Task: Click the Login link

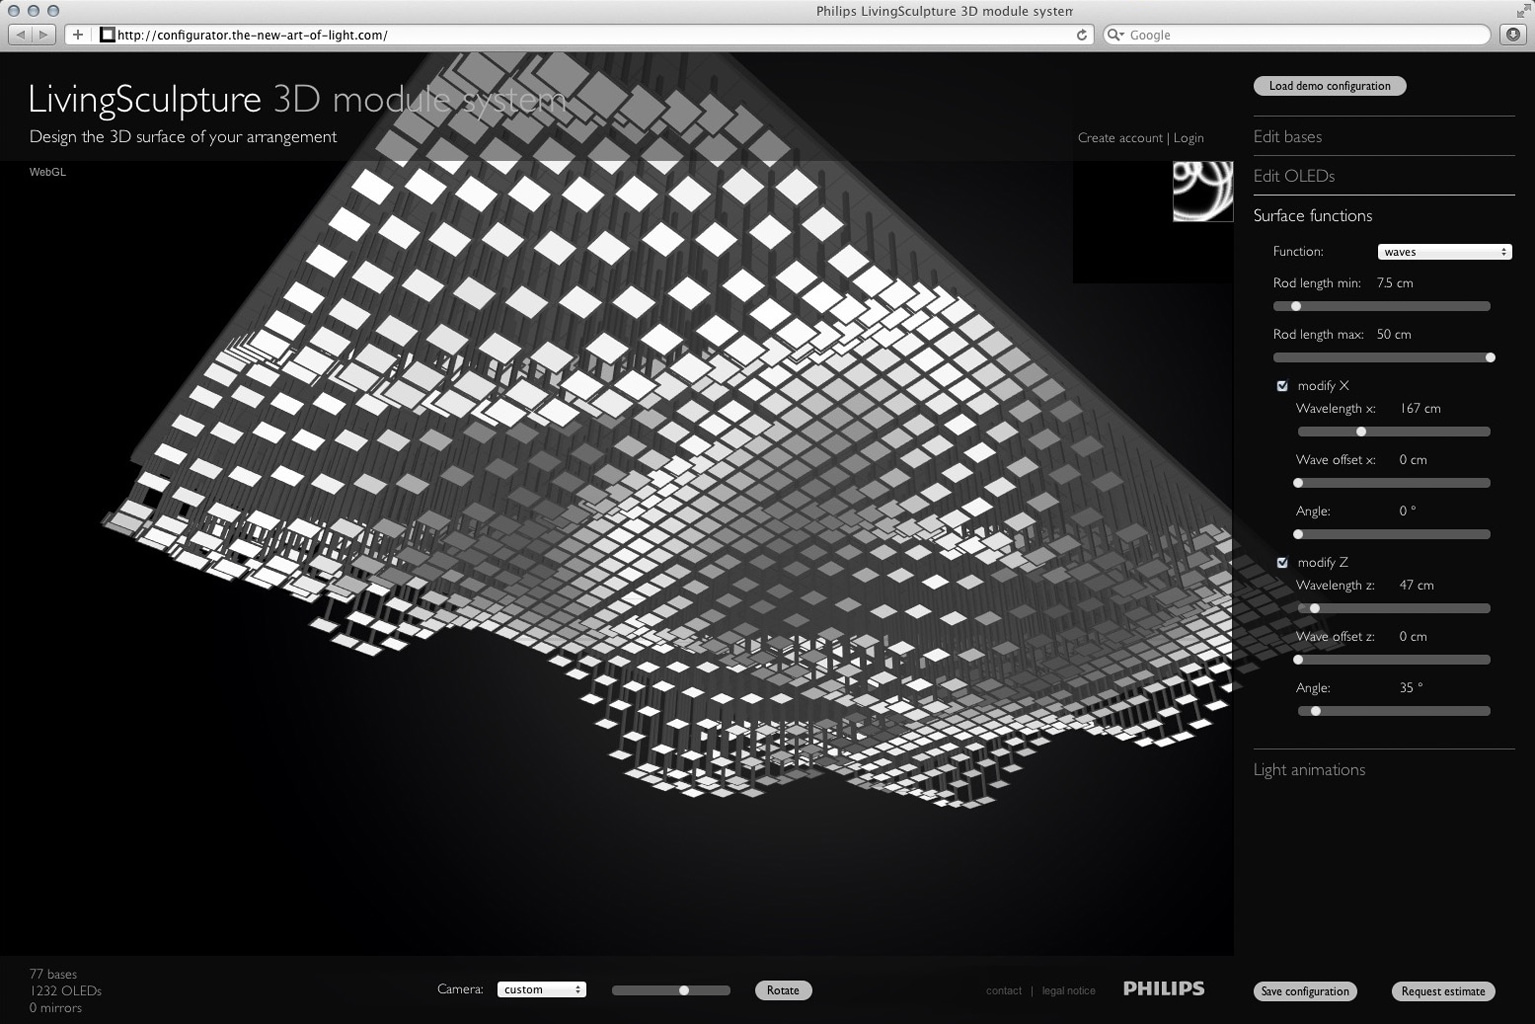Action: pyautogui.click(x=1188, y=138)
